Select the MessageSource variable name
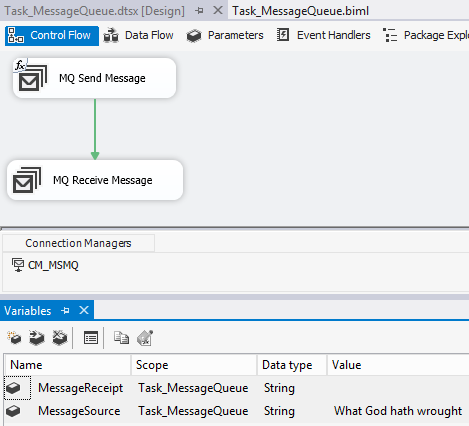Viewport: 469px width, 426px height. pos(79,411)
